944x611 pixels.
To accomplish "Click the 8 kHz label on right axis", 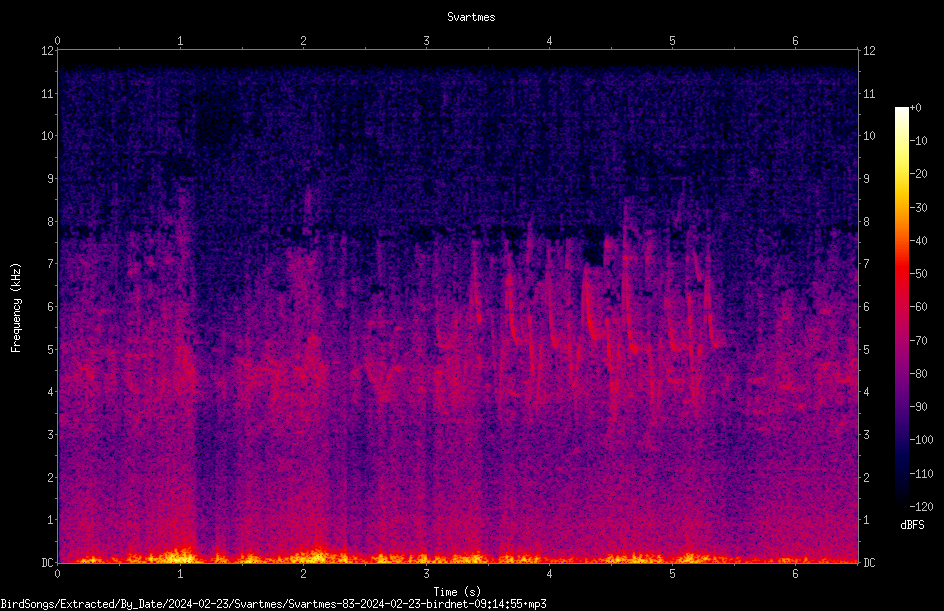I will click(866, 222).
